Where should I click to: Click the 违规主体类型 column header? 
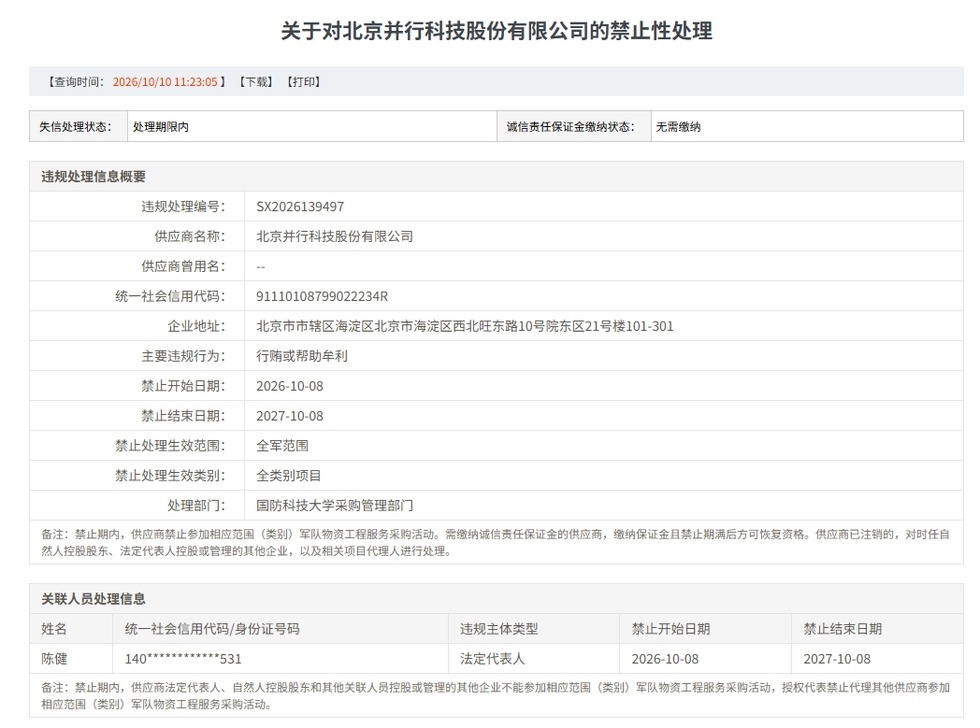point(499,629)
